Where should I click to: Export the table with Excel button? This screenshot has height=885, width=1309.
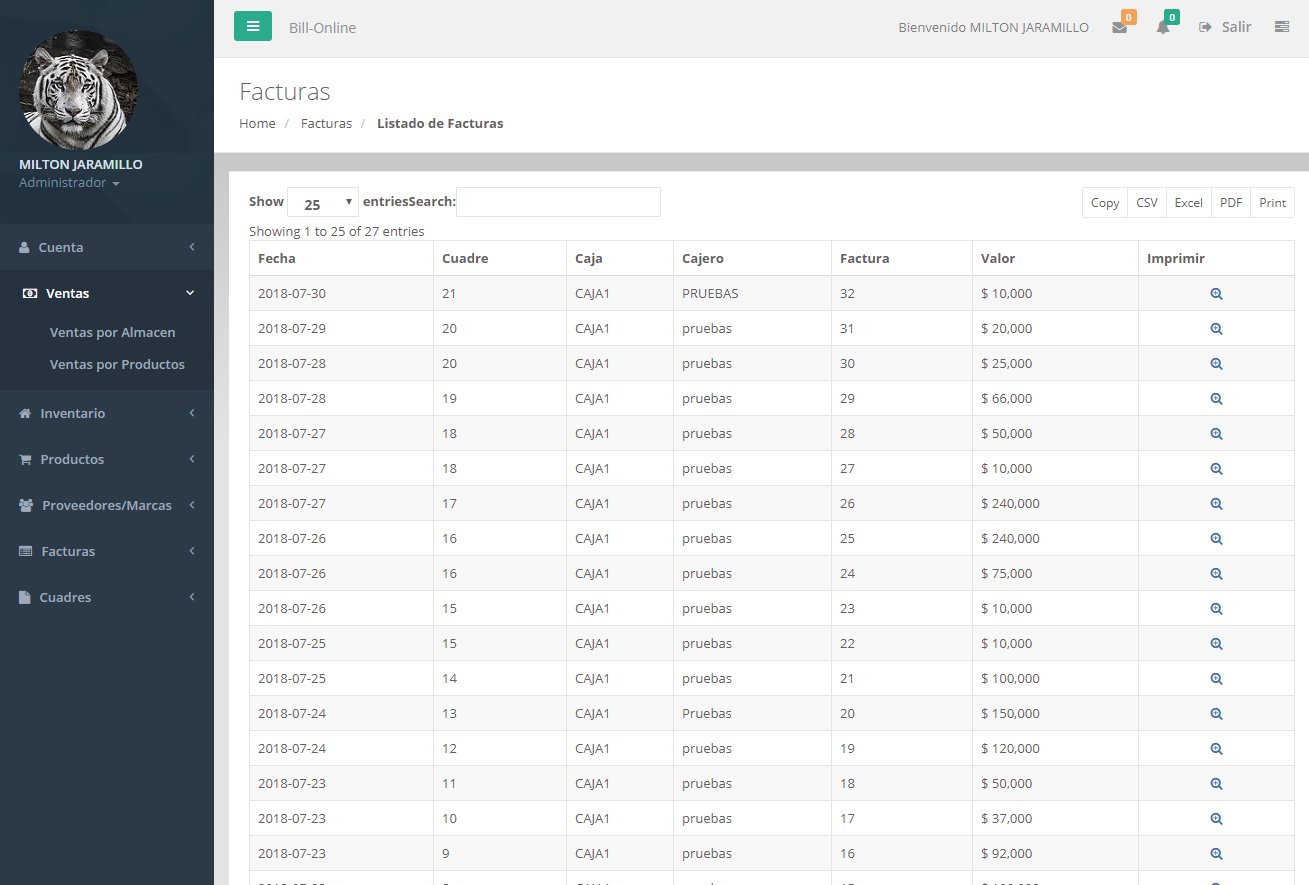[x=1188, y=203]
